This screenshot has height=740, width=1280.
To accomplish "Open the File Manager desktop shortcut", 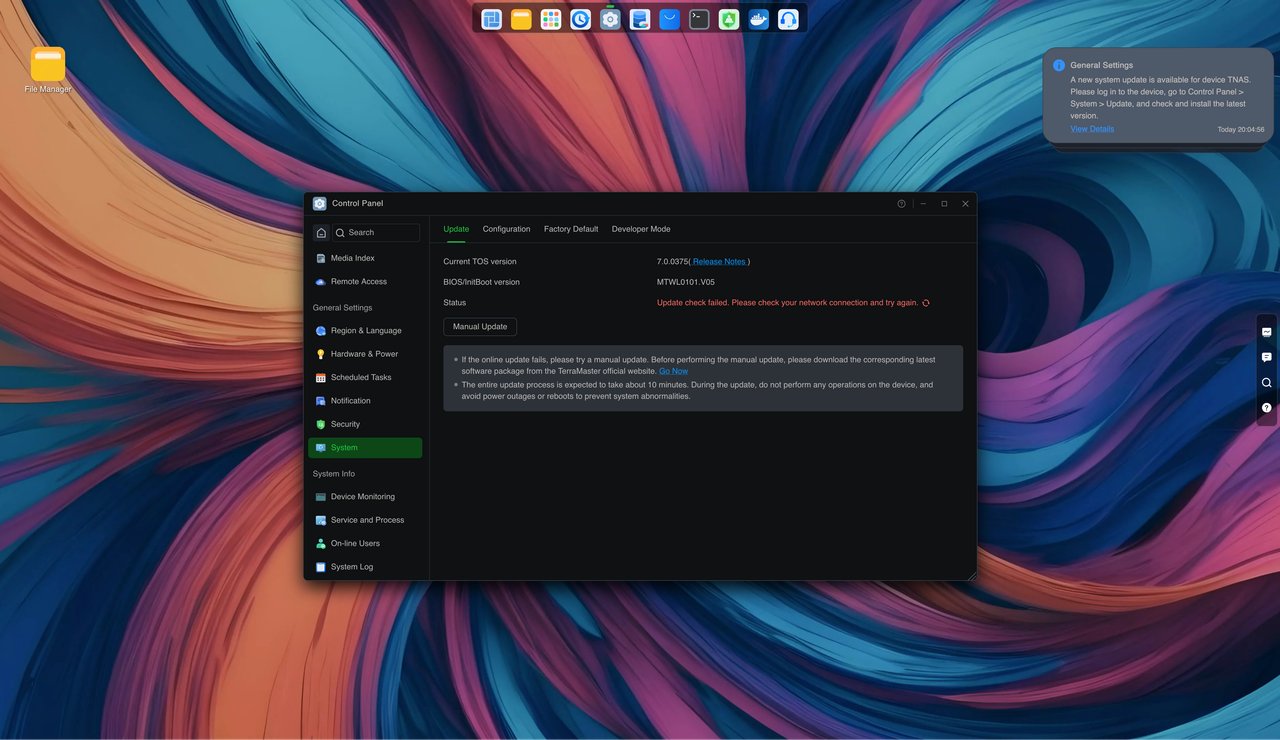I will coord(48,70).
